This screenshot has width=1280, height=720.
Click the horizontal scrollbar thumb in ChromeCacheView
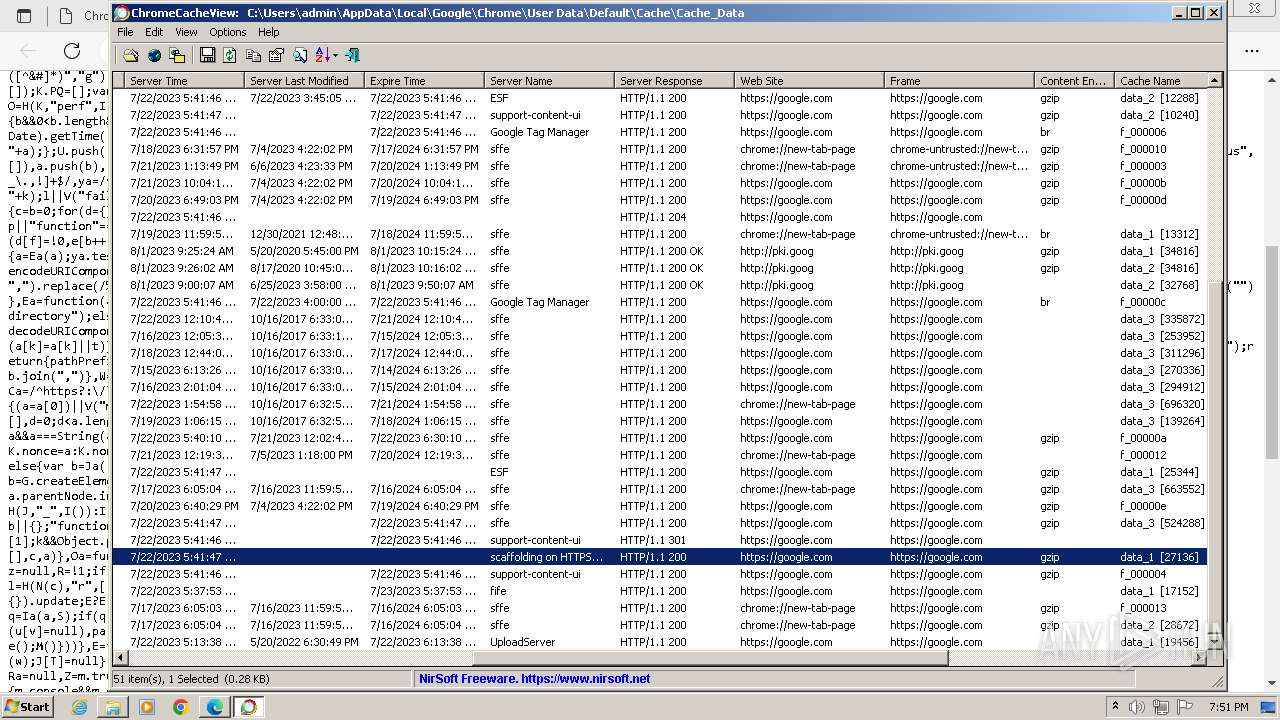point(710,658)
